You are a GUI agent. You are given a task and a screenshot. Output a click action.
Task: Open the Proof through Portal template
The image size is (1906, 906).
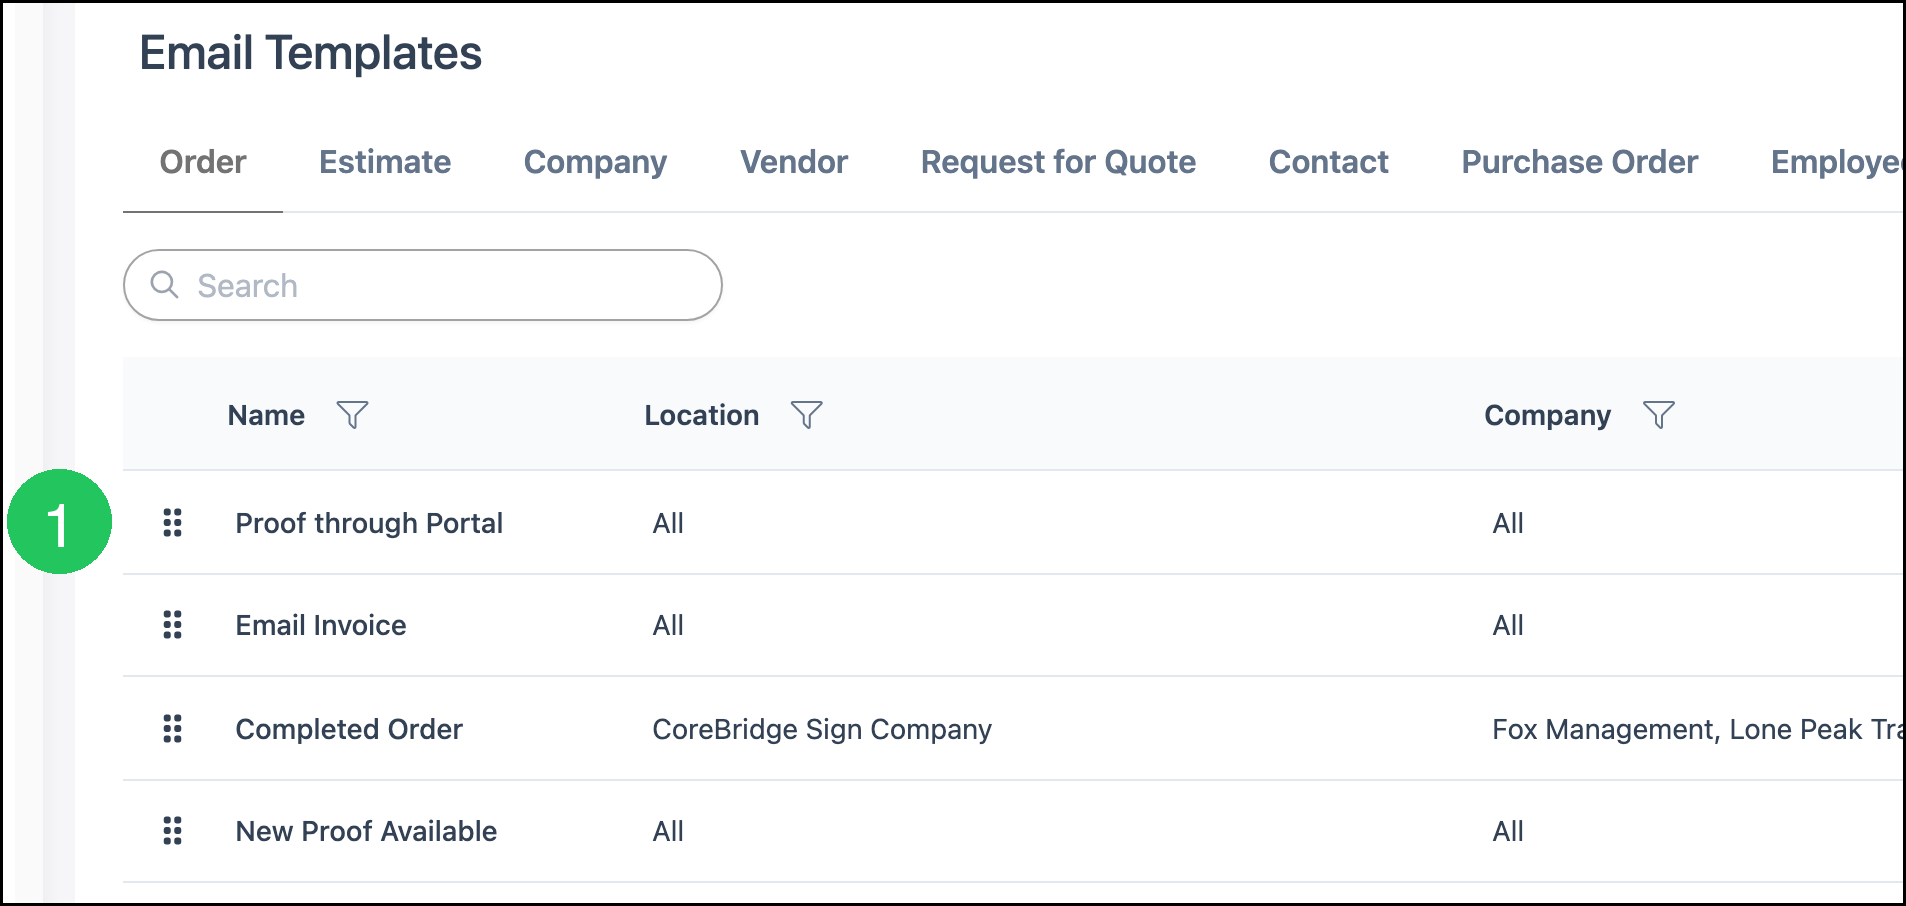[369, 523]
